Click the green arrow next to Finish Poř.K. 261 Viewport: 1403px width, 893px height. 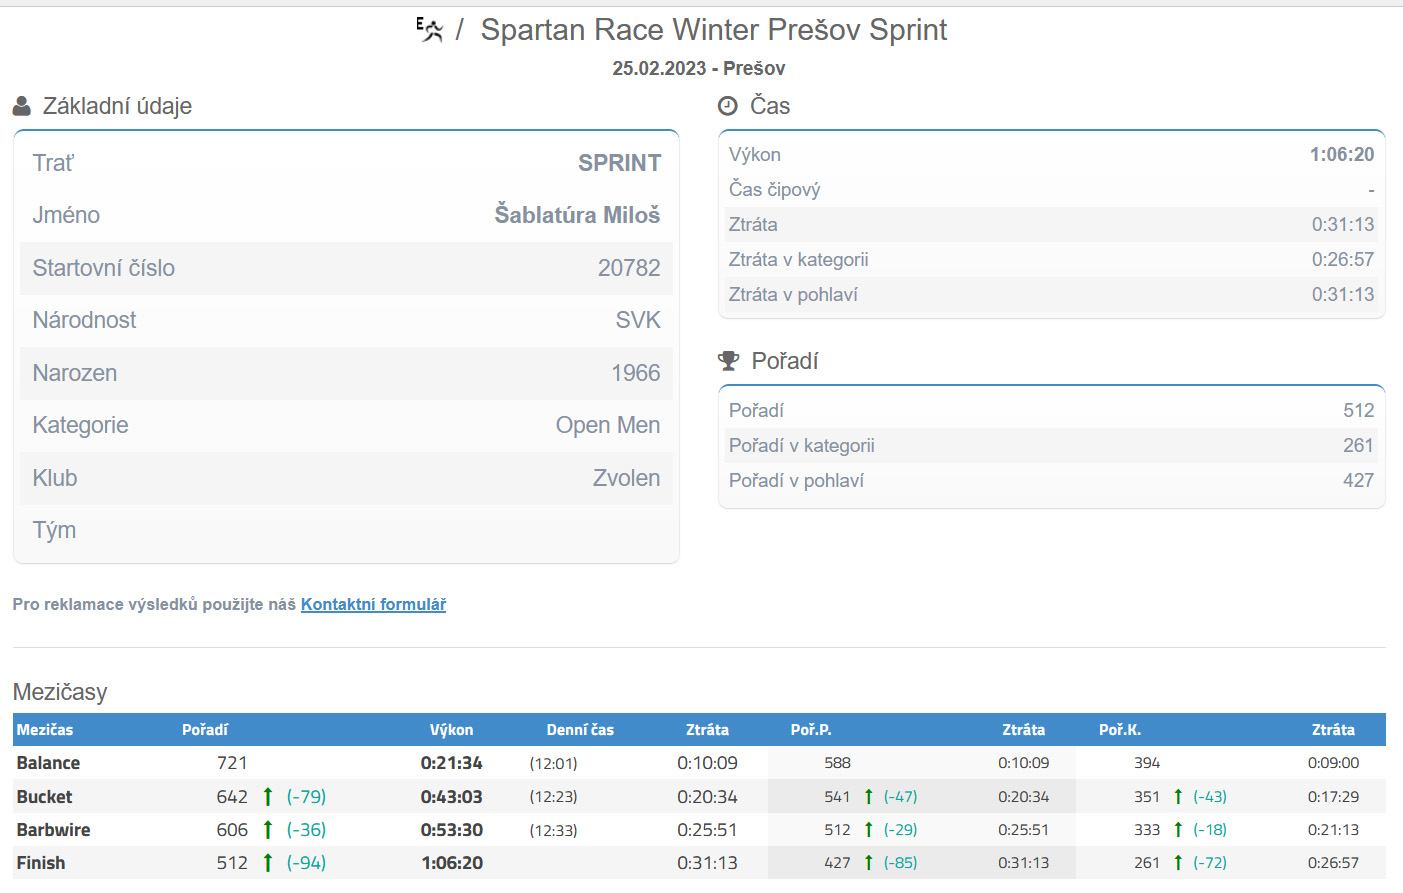coord(1179,863)
